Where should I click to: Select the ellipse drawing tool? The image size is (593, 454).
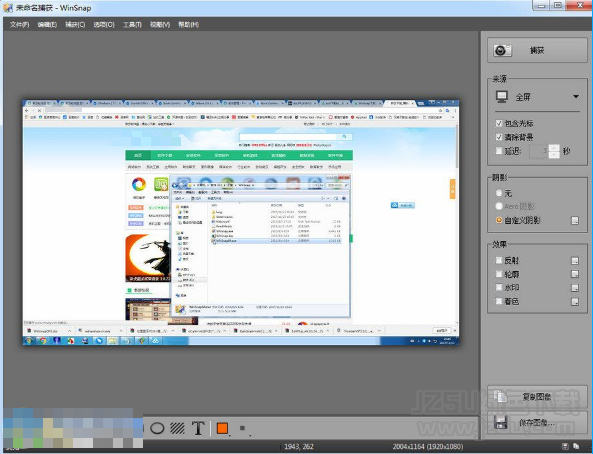tap(157, 428)
